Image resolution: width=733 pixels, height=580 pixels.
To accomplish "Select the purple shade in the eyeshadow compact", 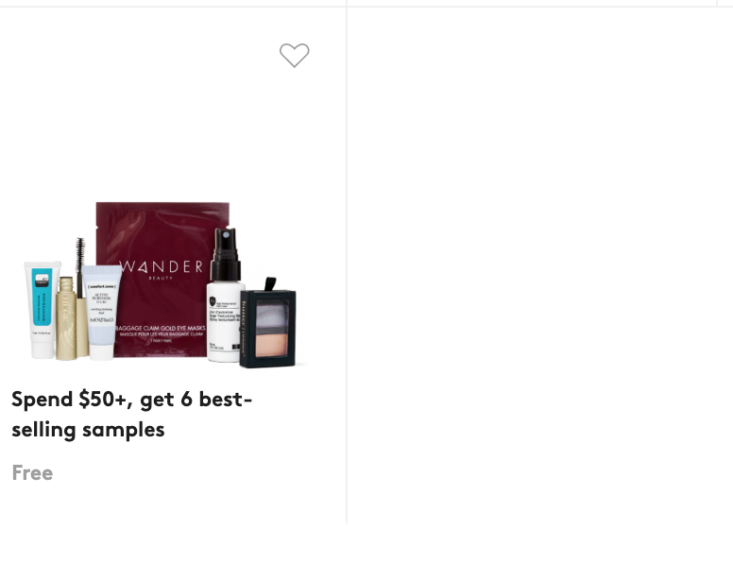I will click(x=272, y=313).
